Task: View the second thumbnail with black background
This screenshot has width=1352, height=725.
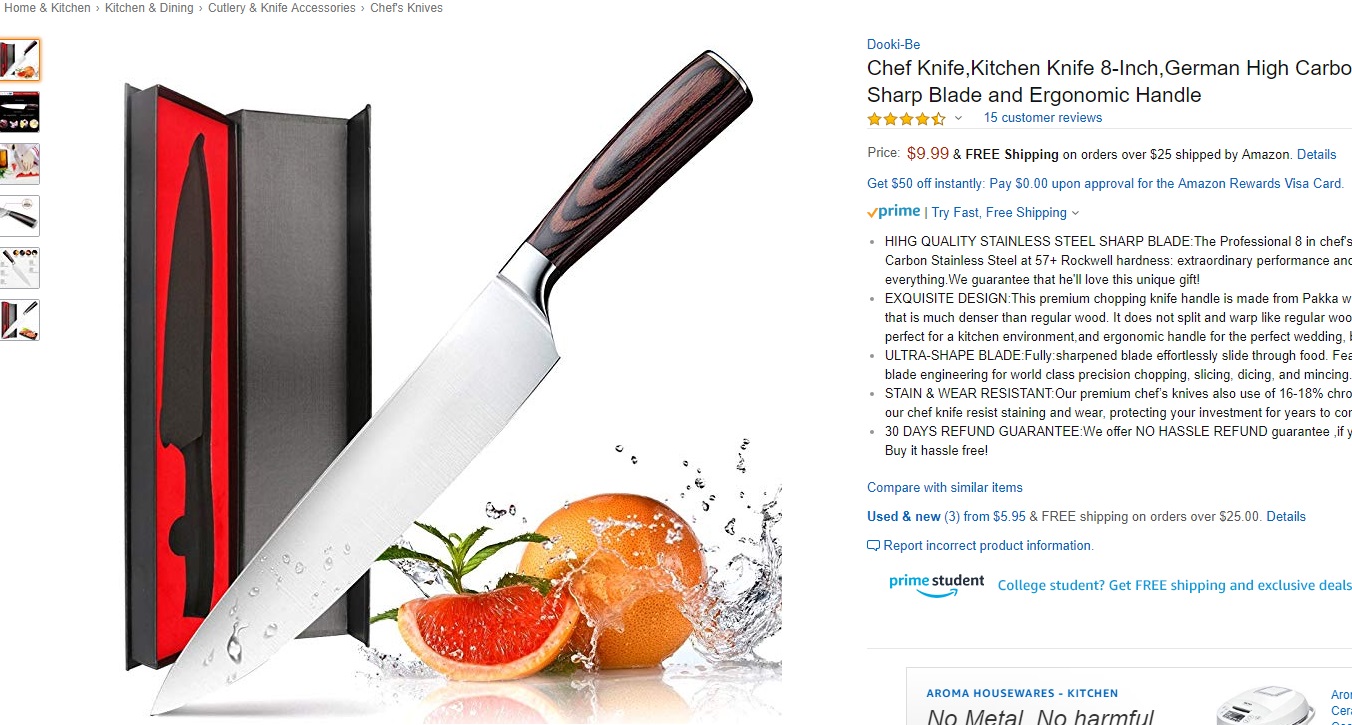Action: (x=19, y=112)
